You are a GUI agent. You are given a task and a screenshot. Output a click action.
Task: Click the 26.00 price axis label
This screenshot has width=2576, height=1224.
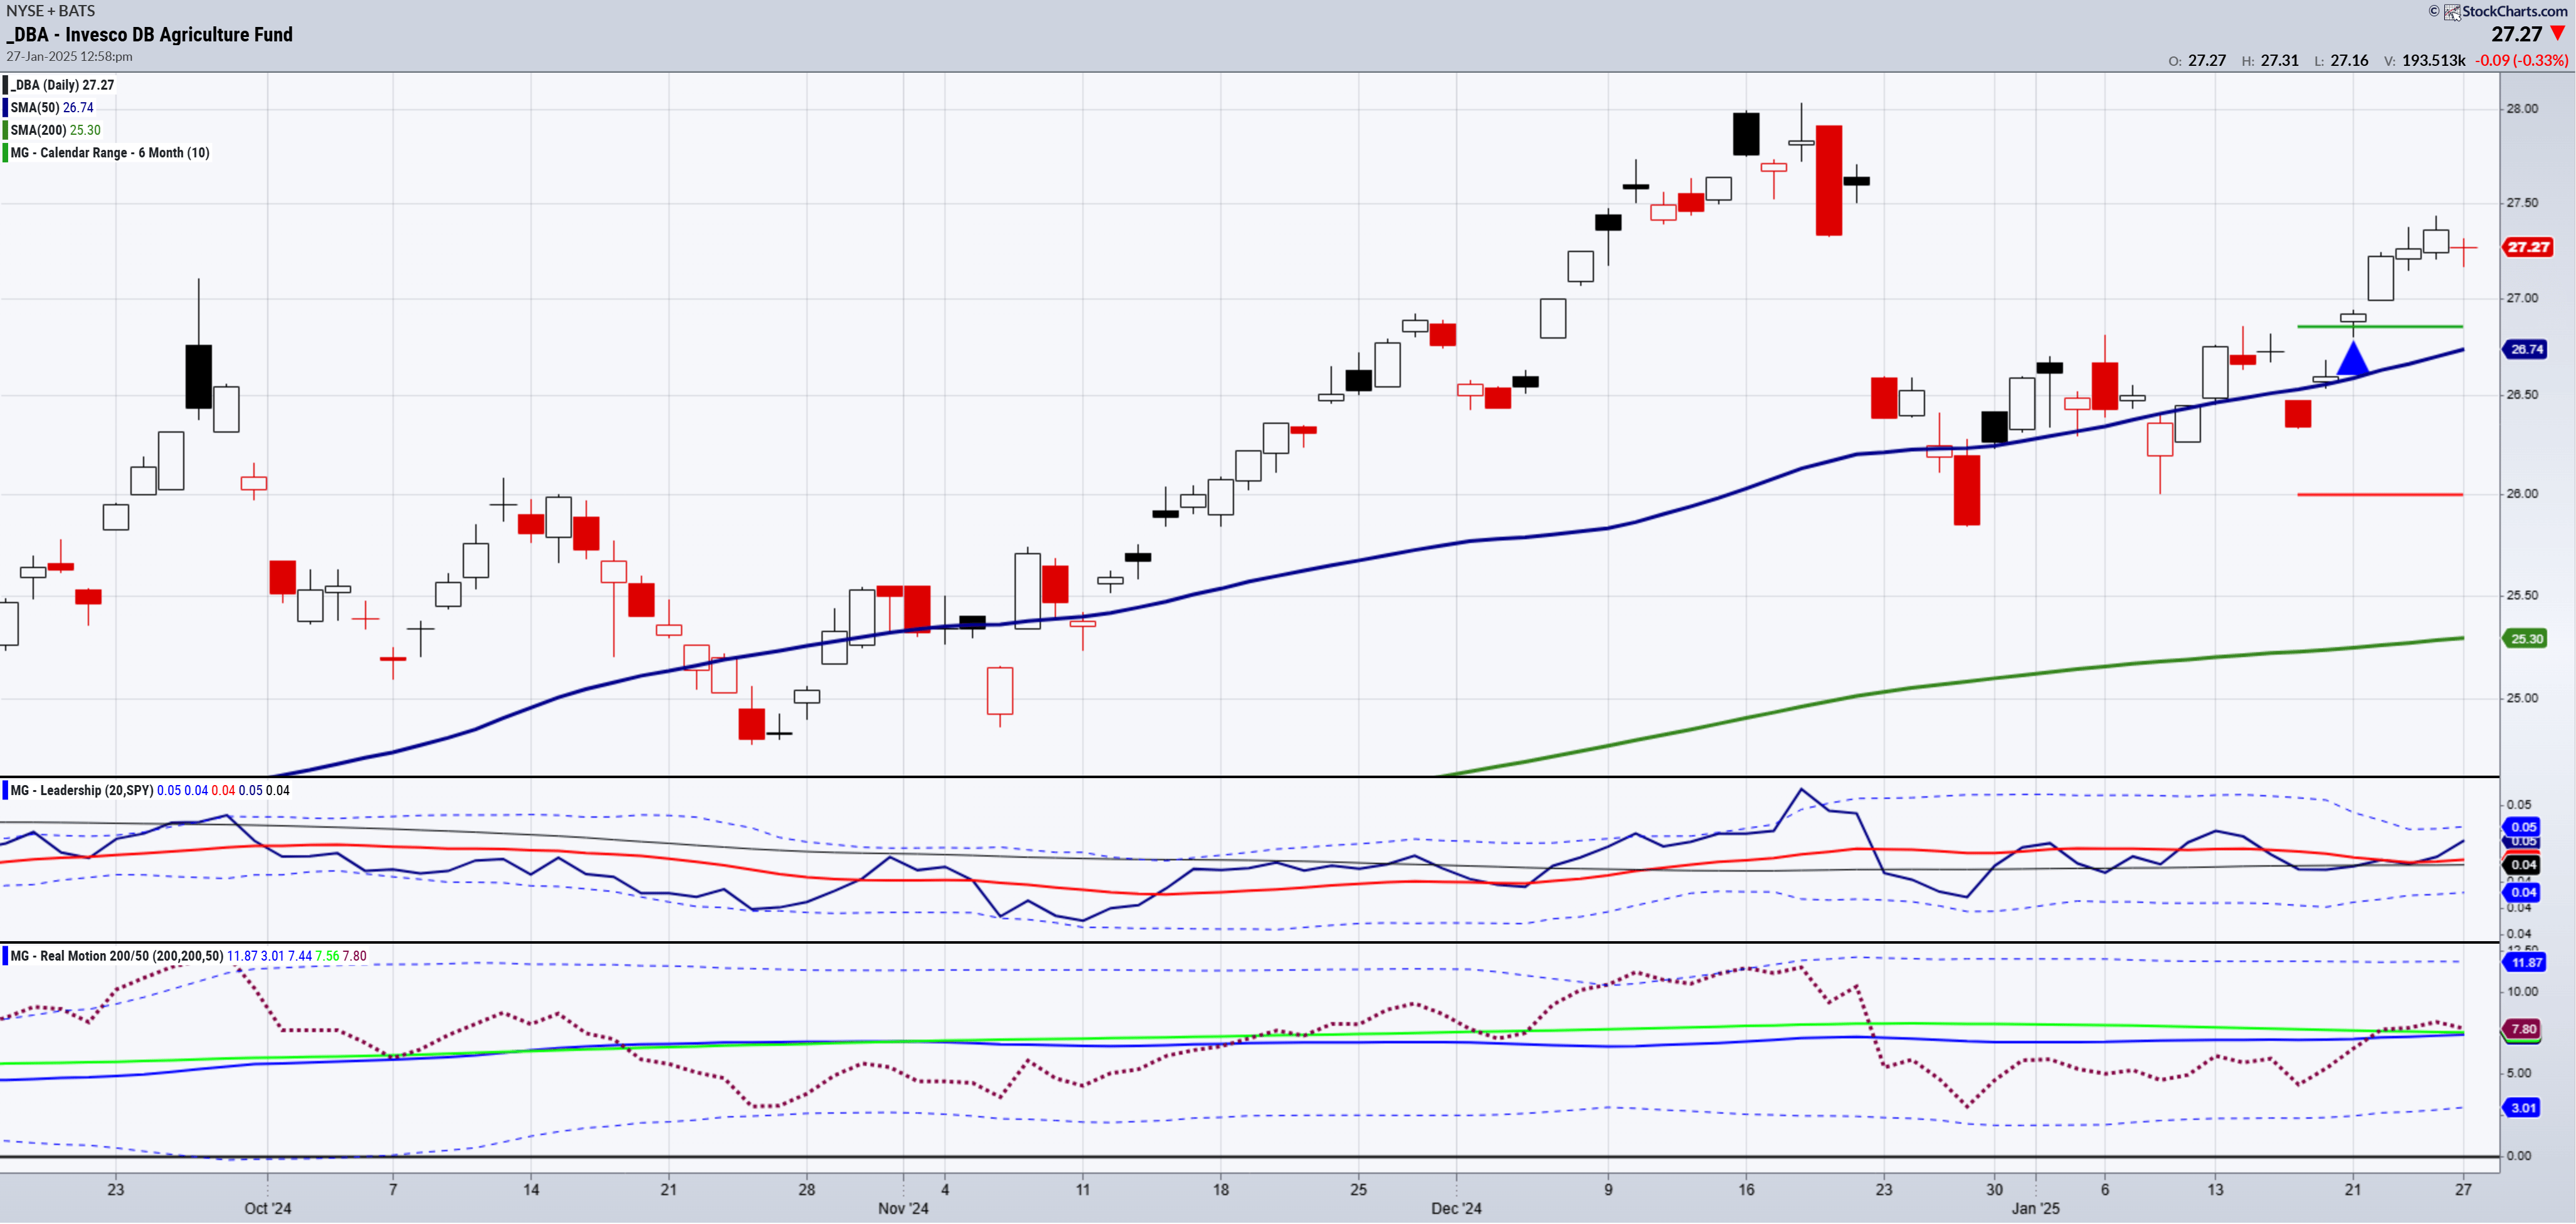coord(2521,493)
